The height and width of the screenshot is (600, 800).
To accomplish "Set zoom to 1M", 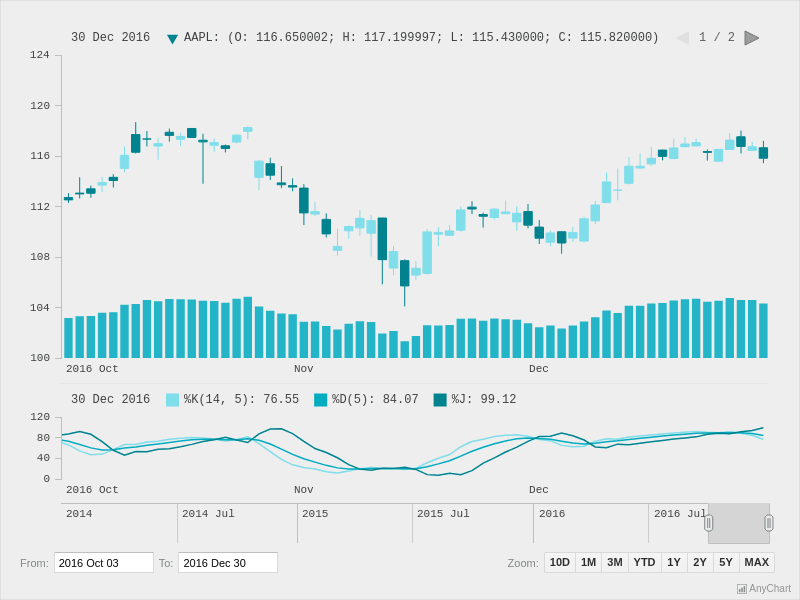I will click(588, 562).
